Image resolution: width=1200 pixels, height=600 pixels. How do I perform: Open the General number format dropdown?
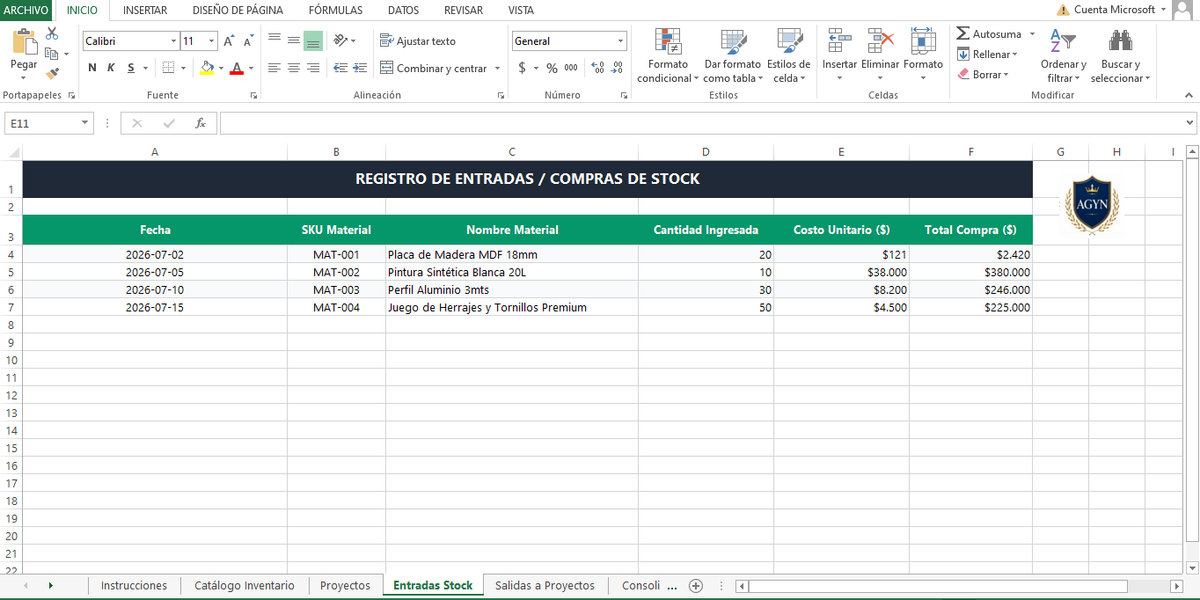[620, 41]
